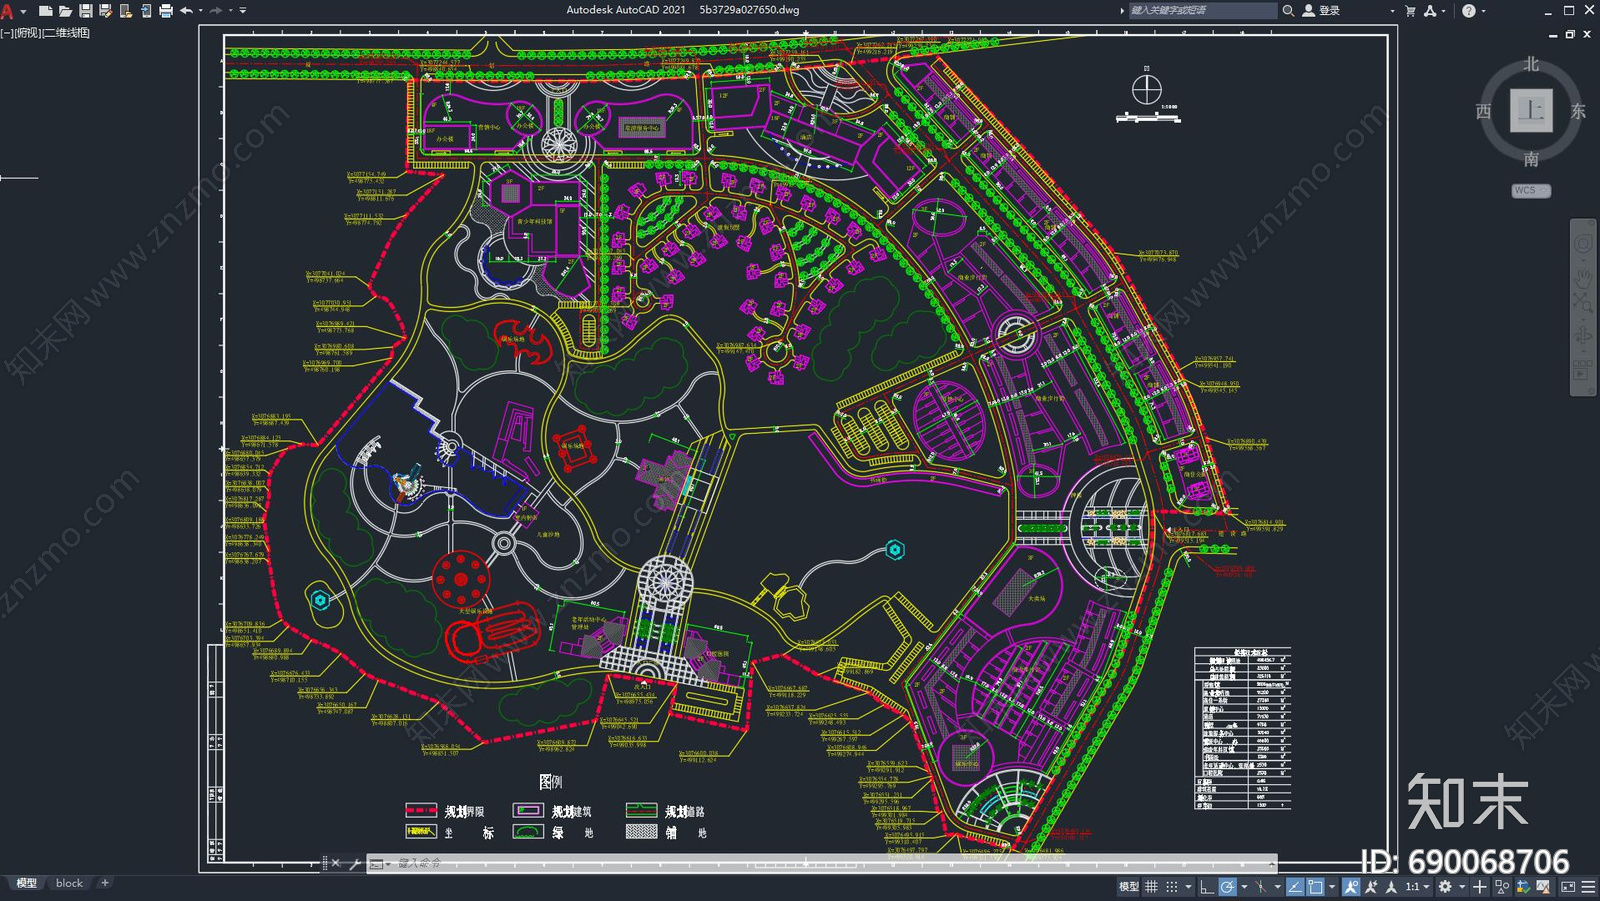Open the Autodesk App Store cart icon
This screenshot has height=901, width=1600.
coord(1410,11)
